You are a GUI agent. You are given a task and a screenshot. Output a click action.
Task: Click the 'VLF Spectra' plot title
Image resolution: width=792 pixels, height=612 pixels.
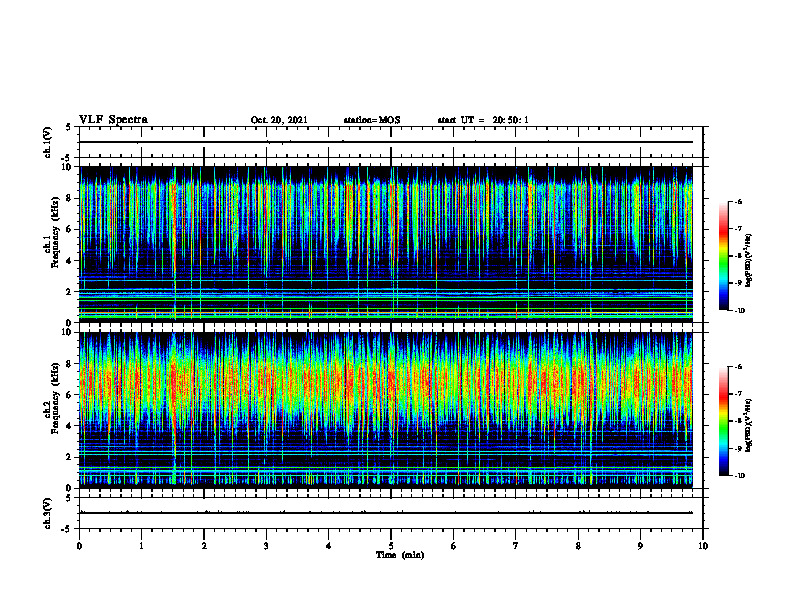[113, 120]
